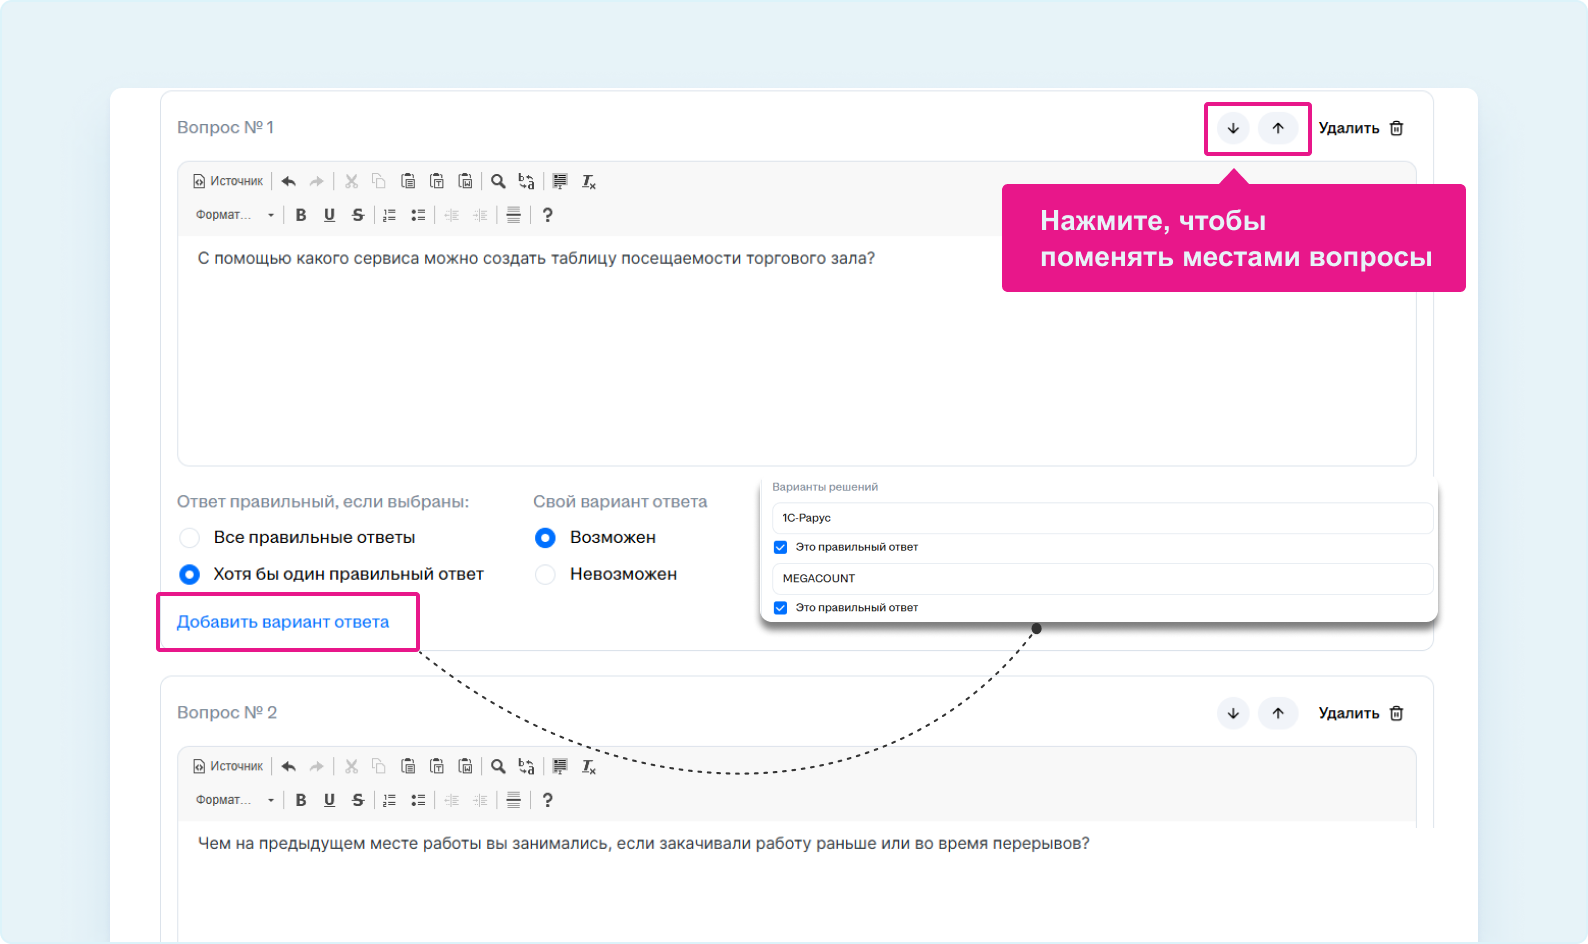Uncheck correct answer checkbox under 1С-Рарус

click(781, 547)
